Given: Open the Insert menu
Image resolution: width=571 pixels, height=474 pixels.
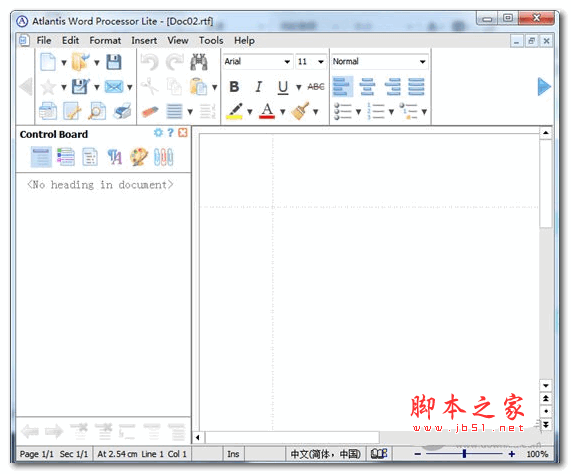Looking at the screenshot, I should [x=144, y=40].
